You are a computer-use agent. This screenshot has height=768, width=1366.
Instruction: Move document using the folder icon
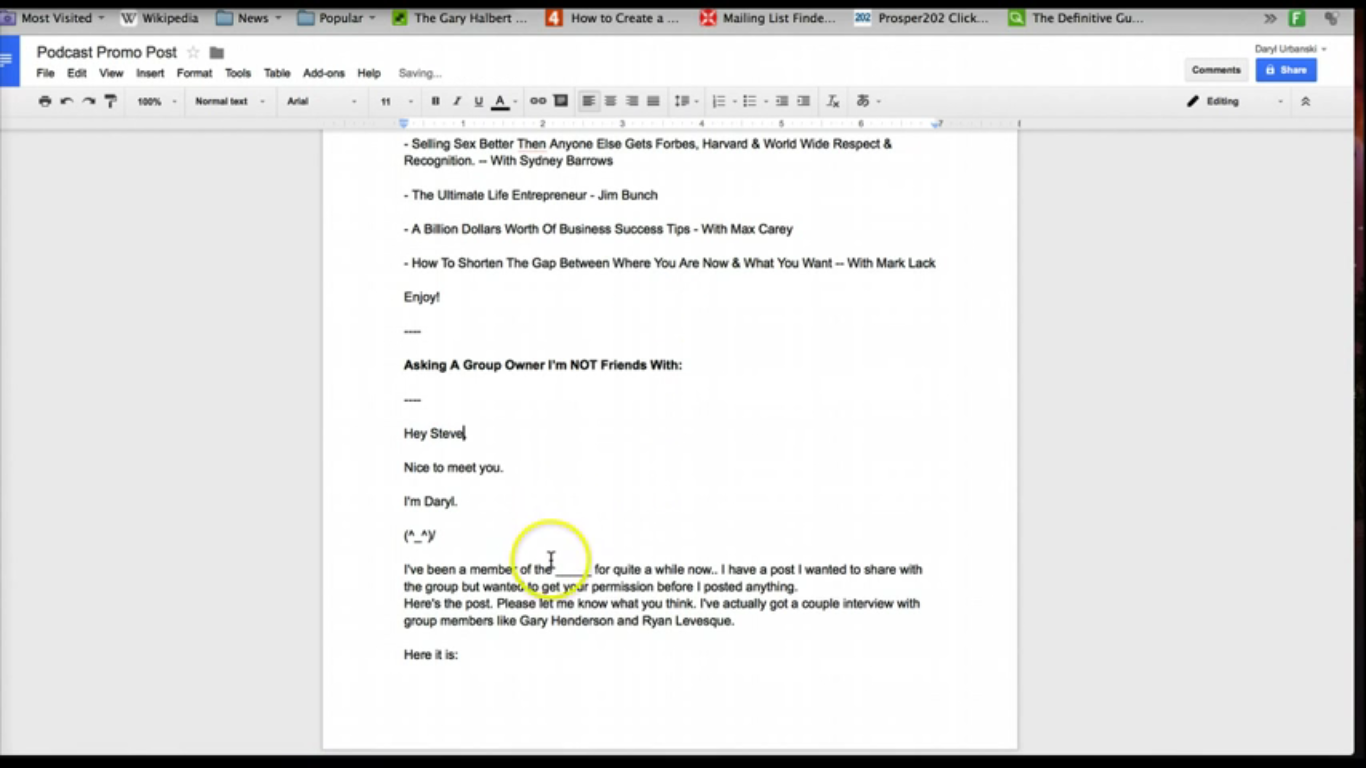[x=217, y=52]
